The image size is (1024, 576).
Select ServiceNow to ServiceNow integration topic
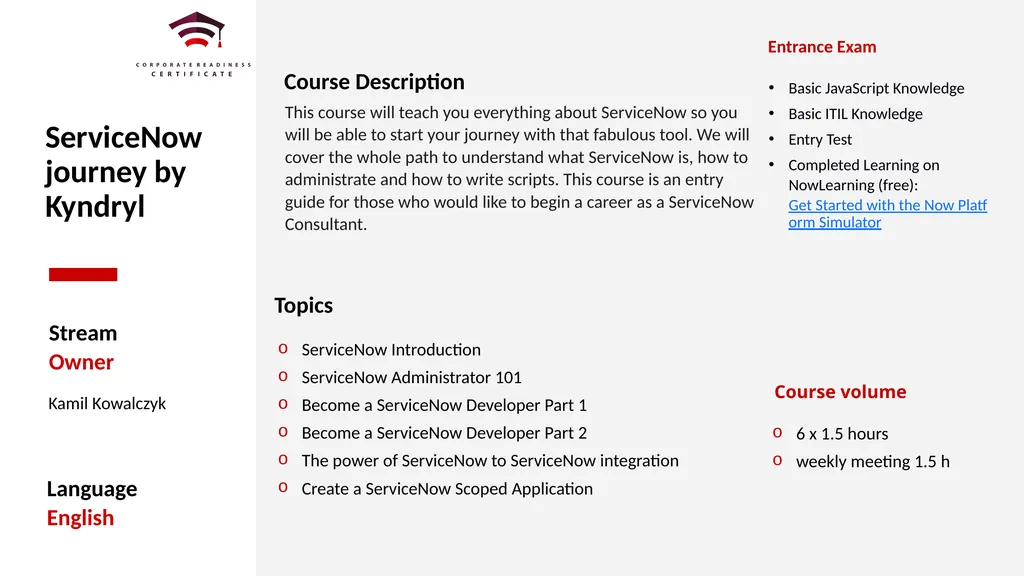[x=490, y=461]
